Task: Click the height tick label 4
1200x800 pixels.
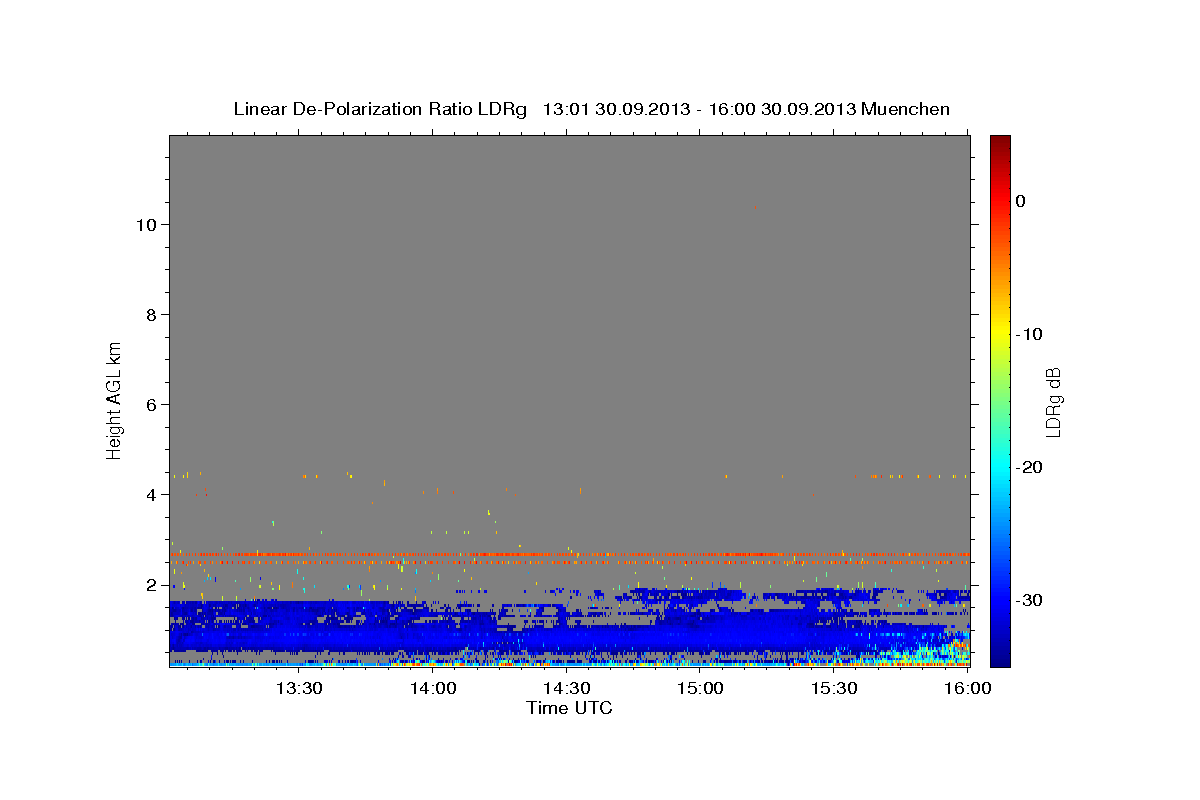Action: tap(152, 494)
